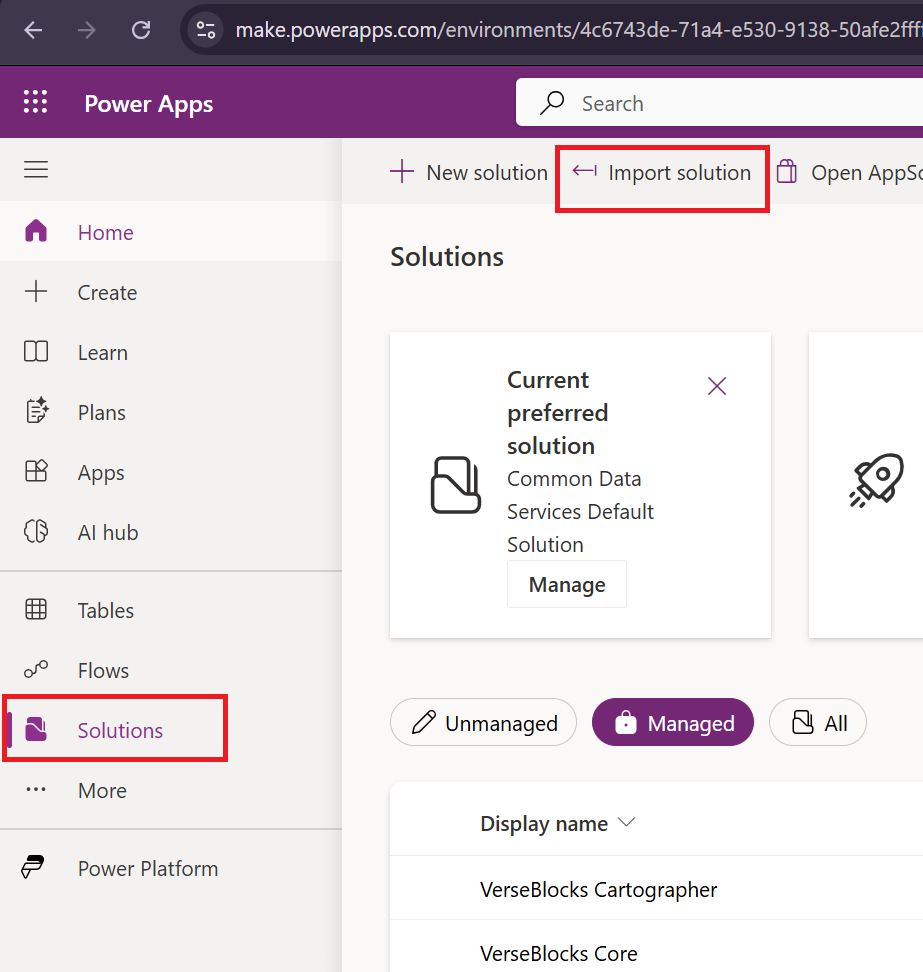Click the magnifier icon in Search
Image resolution: width=923 pixels, height=972 pixels.
552,103
